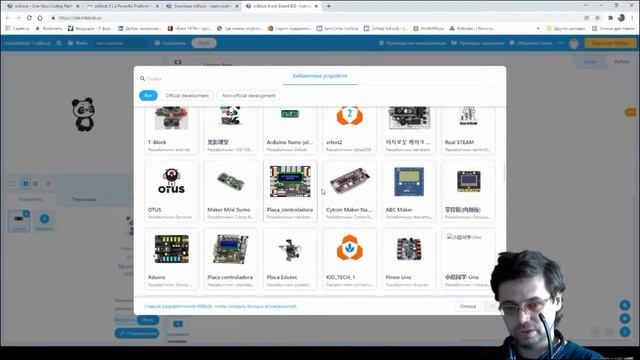Filter devices by Official development
Image resolution: width=640 pixels, height=360 pixels.
tap(187, 96)
